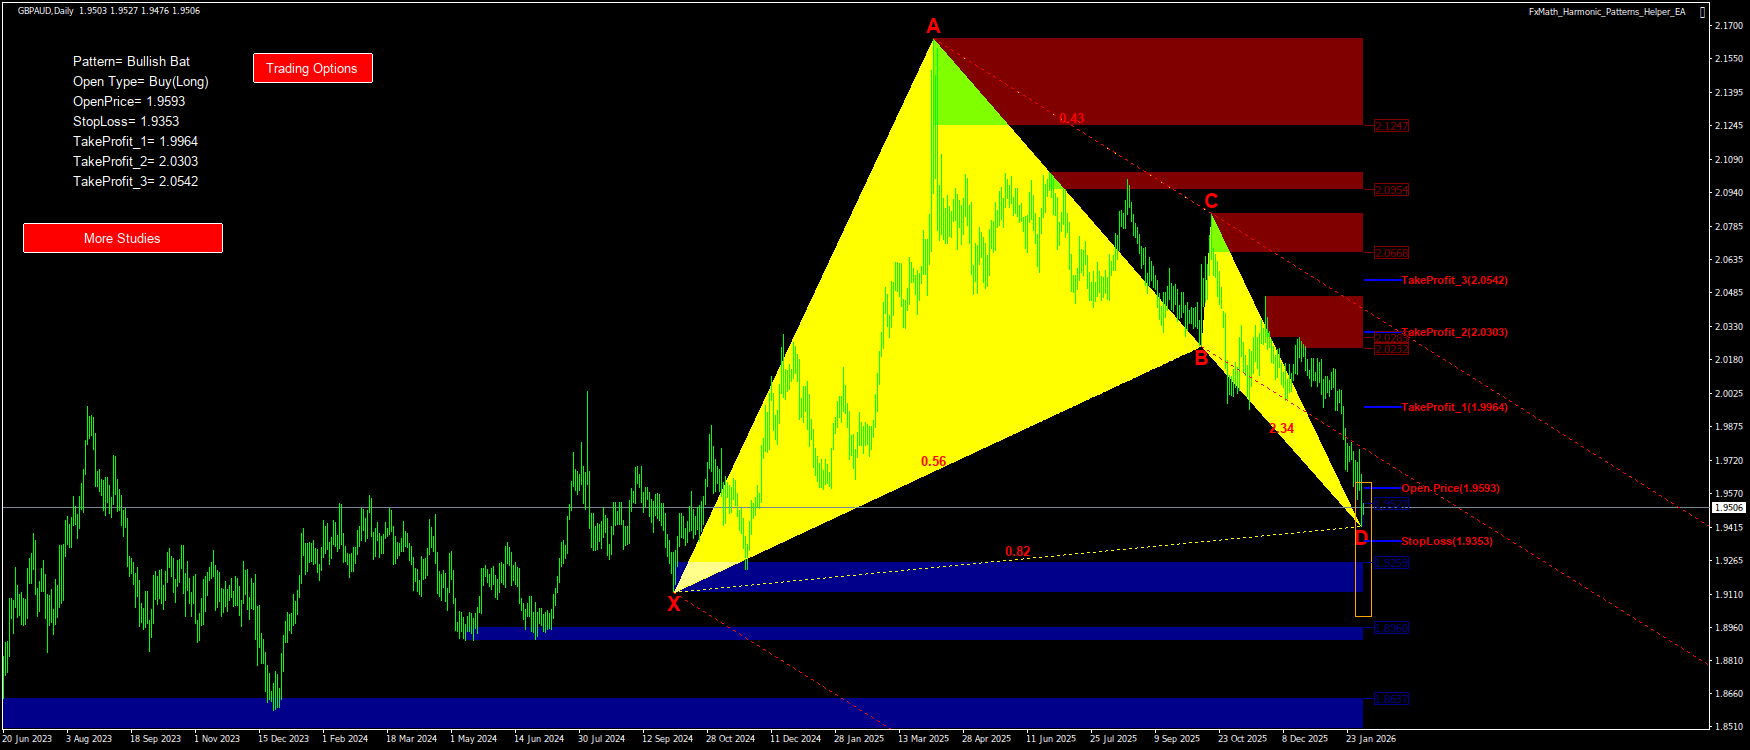
Task: Select the 'Open Type= Buy(Long)' info line
Action: pyautogui.click(x=140, y=81)
